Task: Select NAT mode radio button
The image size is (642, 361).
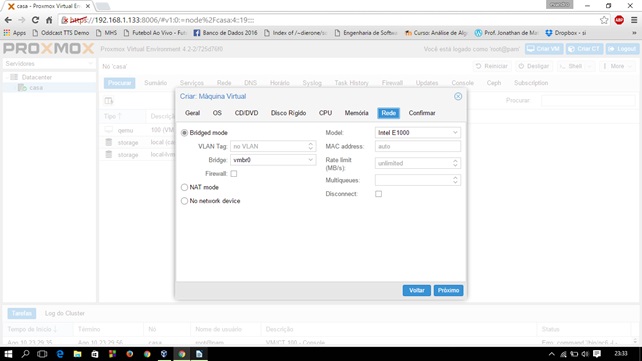Action: tap(184, 187)
